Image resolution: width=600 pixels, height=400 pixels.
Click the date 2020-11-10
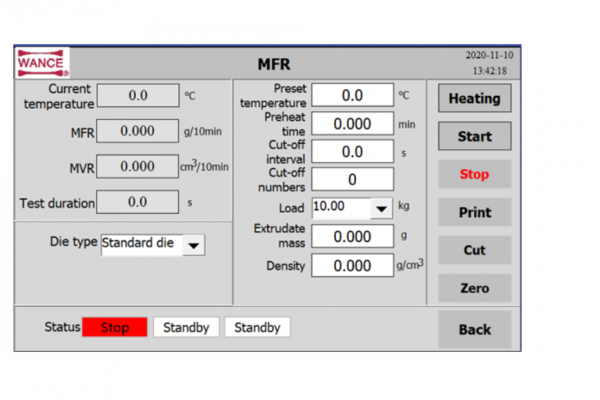[489, 56]
